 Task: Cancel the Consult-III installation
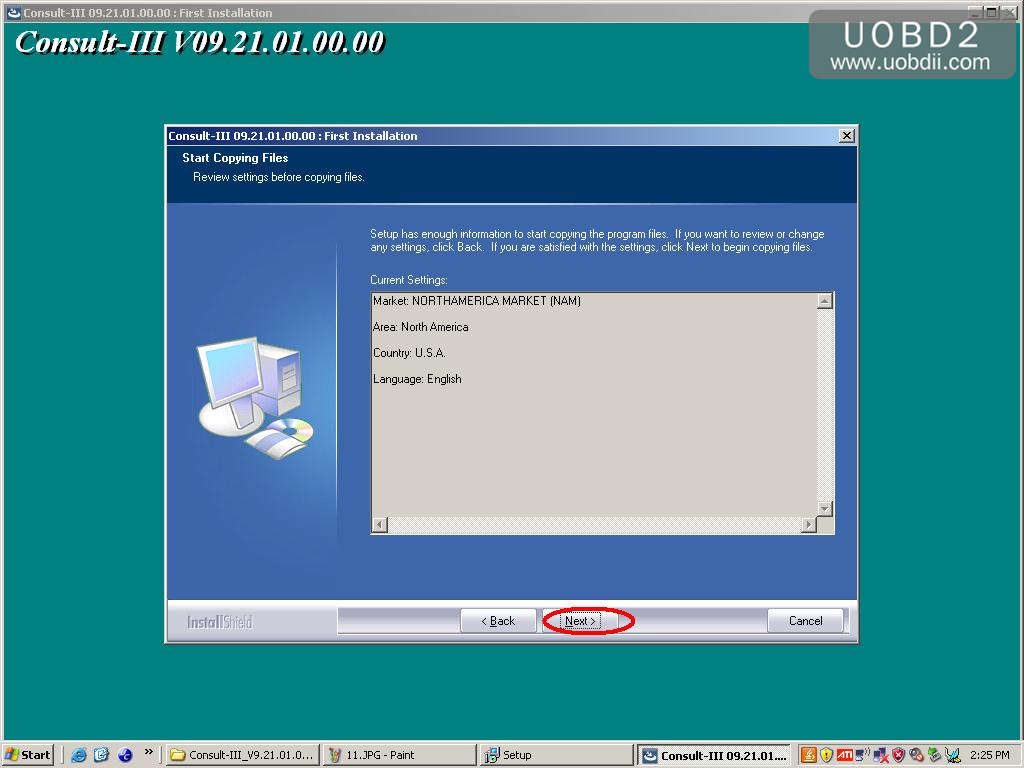click(805, 620)
